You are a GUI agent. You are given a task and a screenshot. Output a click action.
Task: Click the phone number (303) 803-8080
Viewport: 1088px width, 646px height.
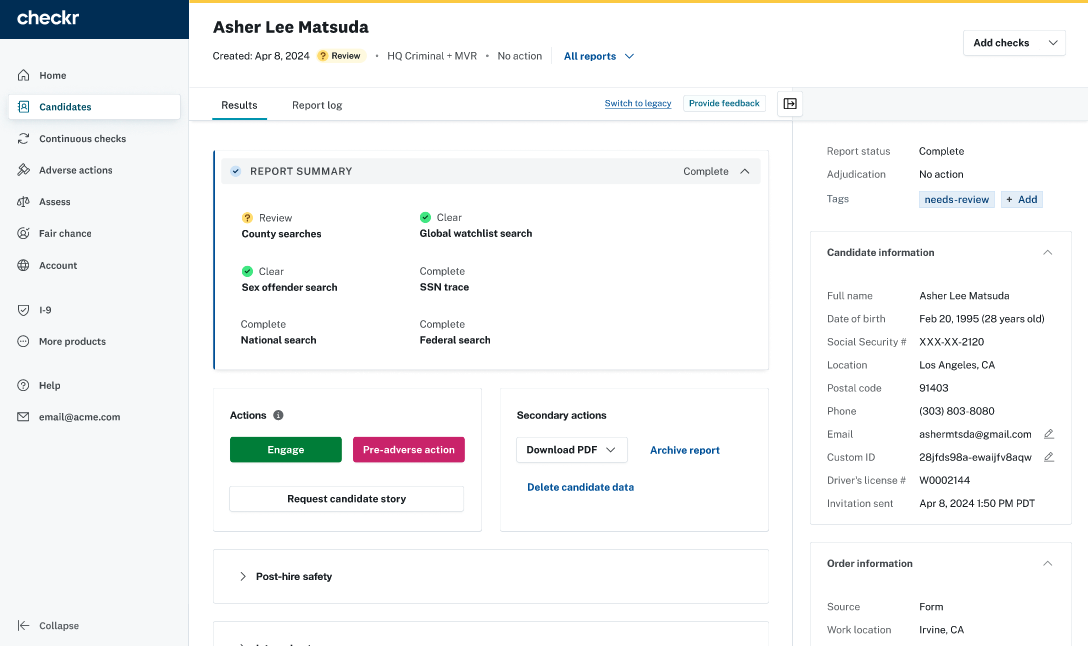pos(957,411)
